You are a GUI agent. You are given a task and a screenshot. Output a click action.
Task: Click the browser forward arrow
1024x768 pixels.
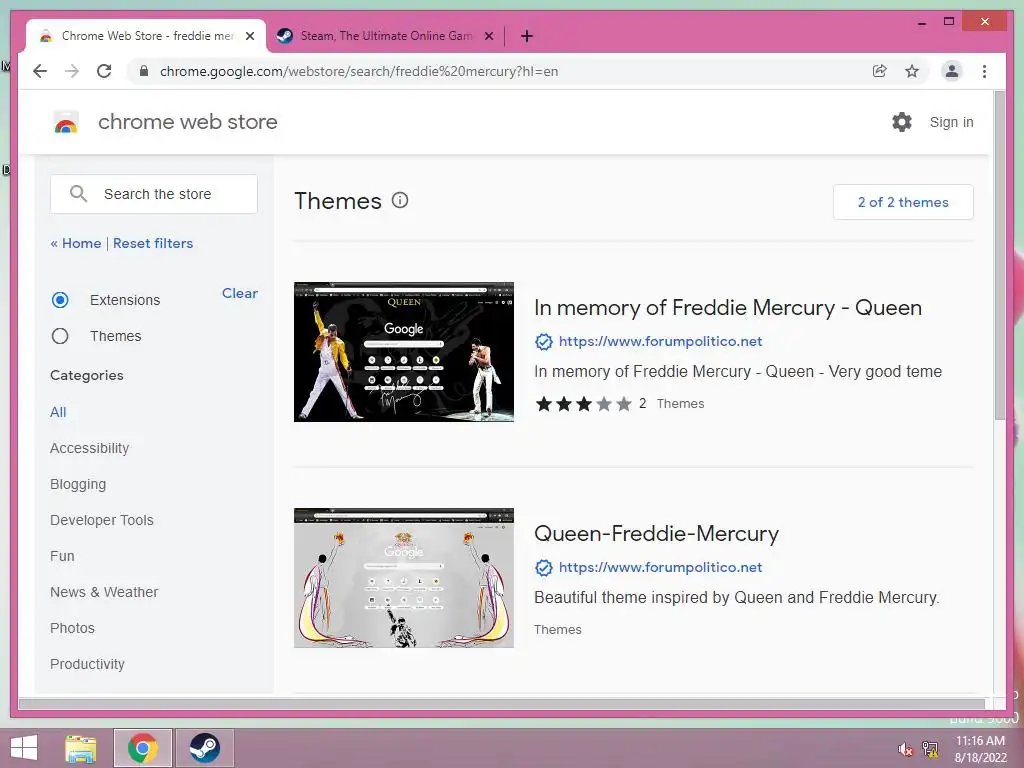coord(72,71)
